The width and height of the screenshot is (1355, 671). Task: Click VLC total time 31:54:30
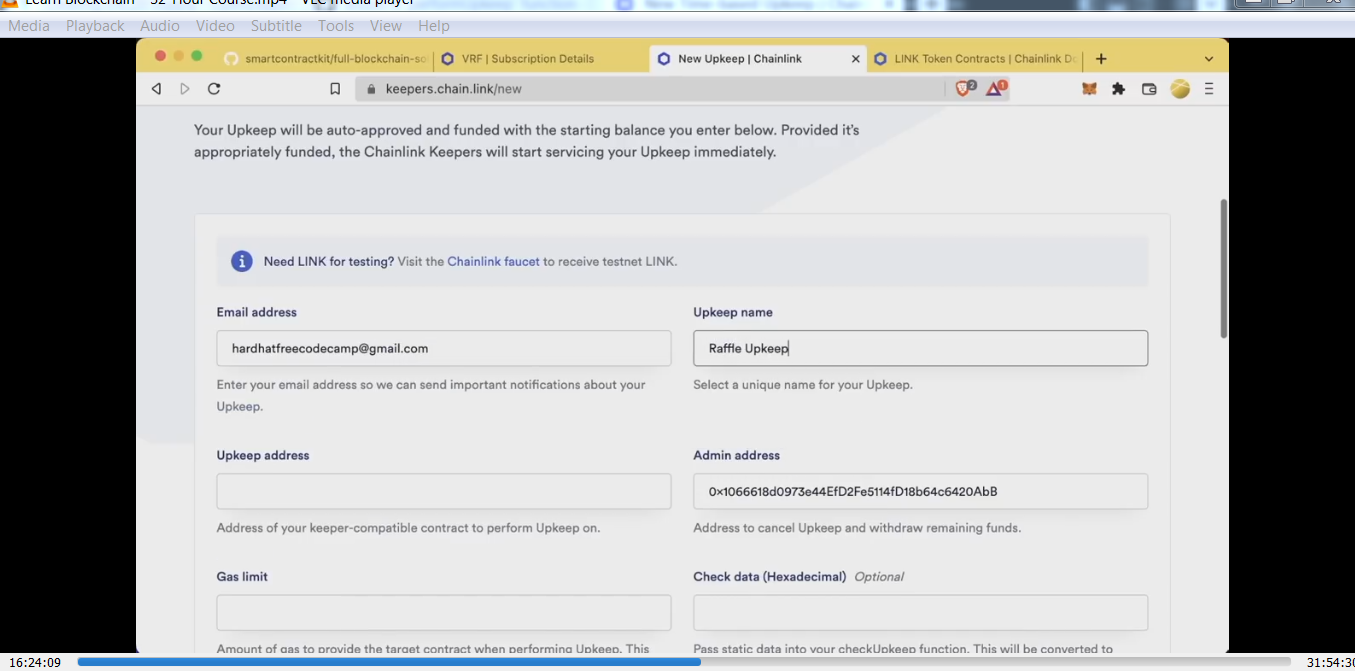1329,662
